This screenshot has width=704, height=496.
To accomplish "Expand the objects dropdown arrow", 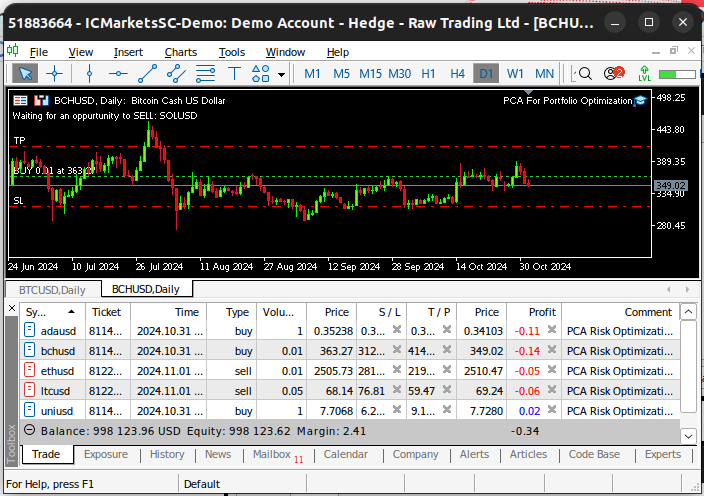I will pos(282,75).
